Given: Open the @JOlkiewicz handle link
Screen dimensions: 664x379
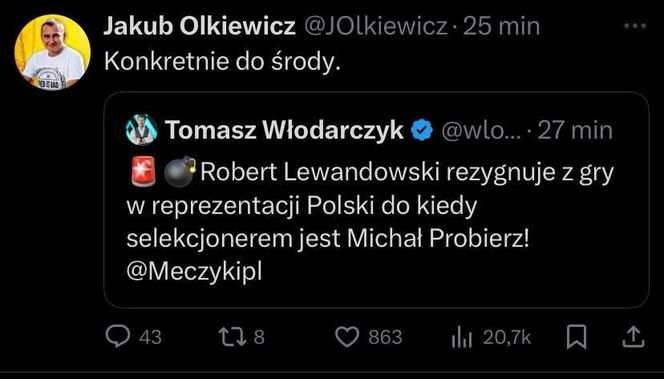Looking at the screenshot, I should tap(375, 27).
